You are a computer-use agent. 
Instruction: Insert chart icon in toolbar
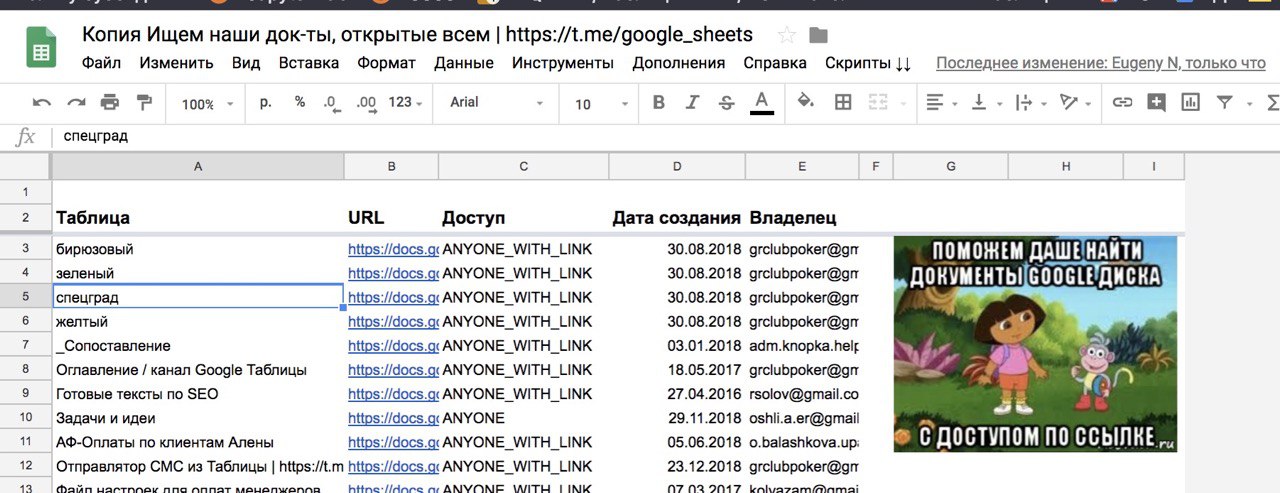(1190, 102)
